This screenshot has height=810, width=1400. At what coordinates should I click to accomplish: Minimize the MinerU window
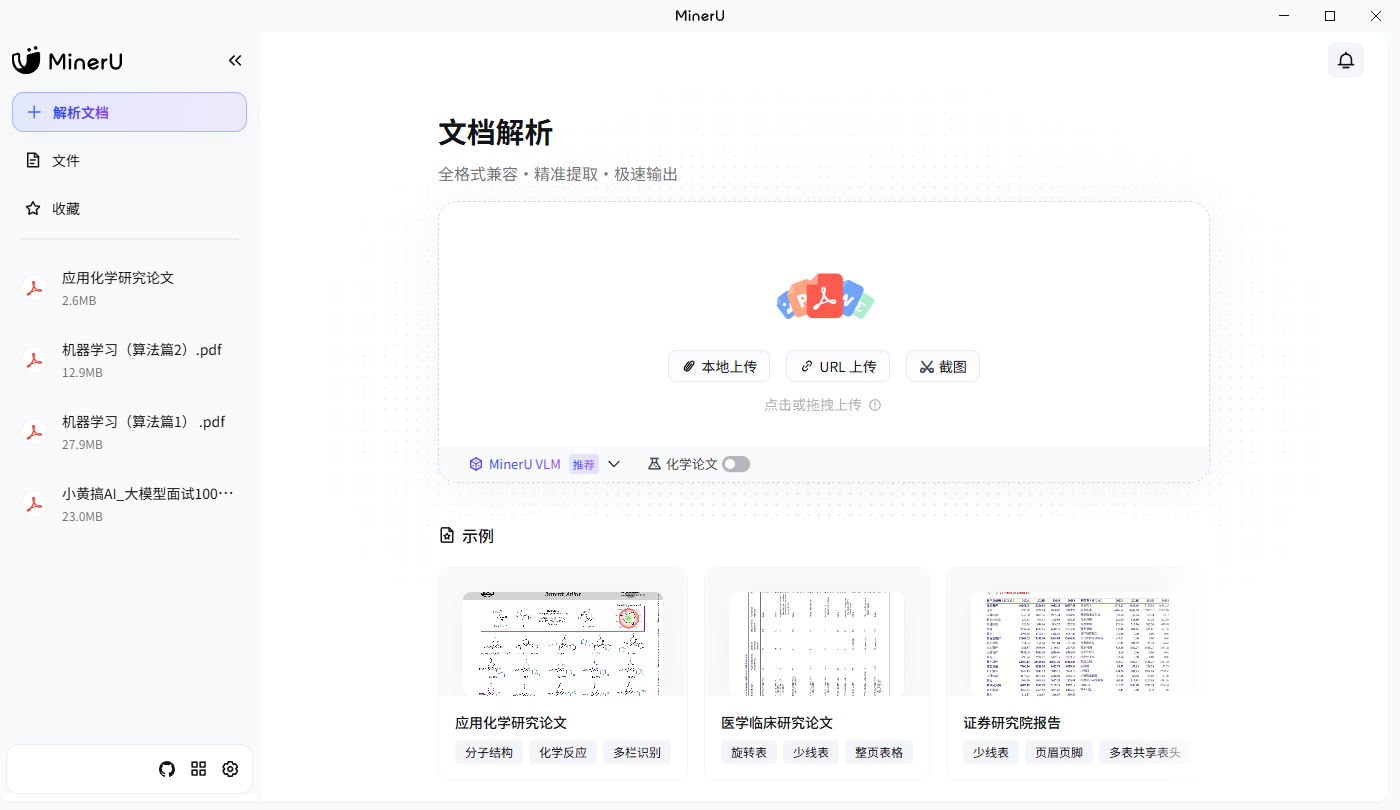point(1284,15)
